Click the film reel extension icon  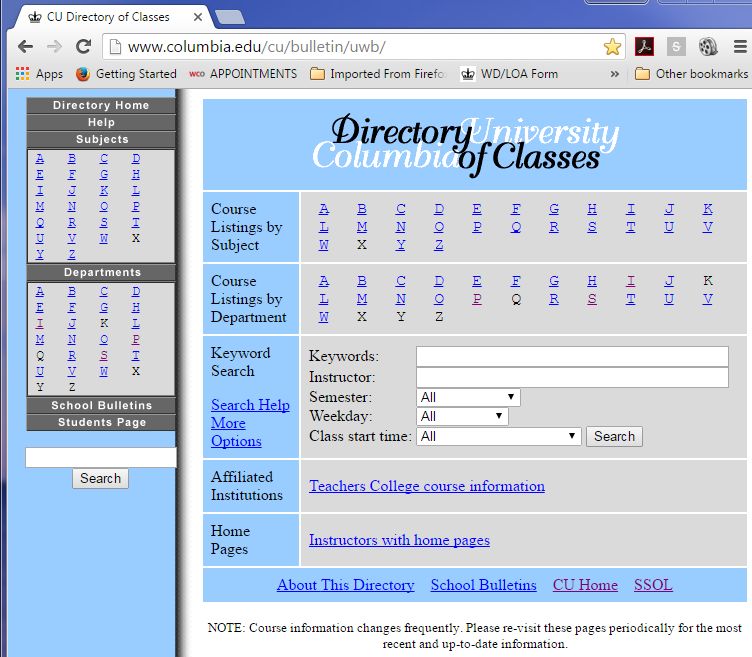(x=708, y=47)
